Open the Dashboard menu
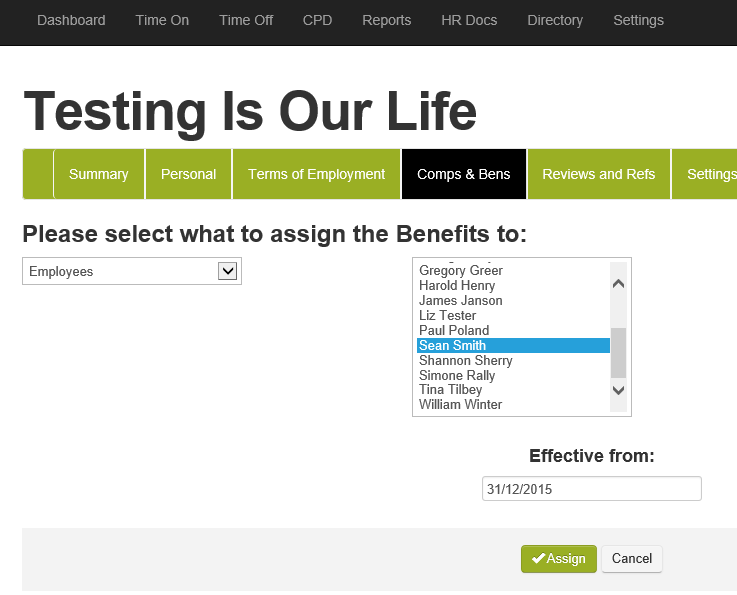The height and width of the screenshot is (595, 737). [x=71, y=20]
